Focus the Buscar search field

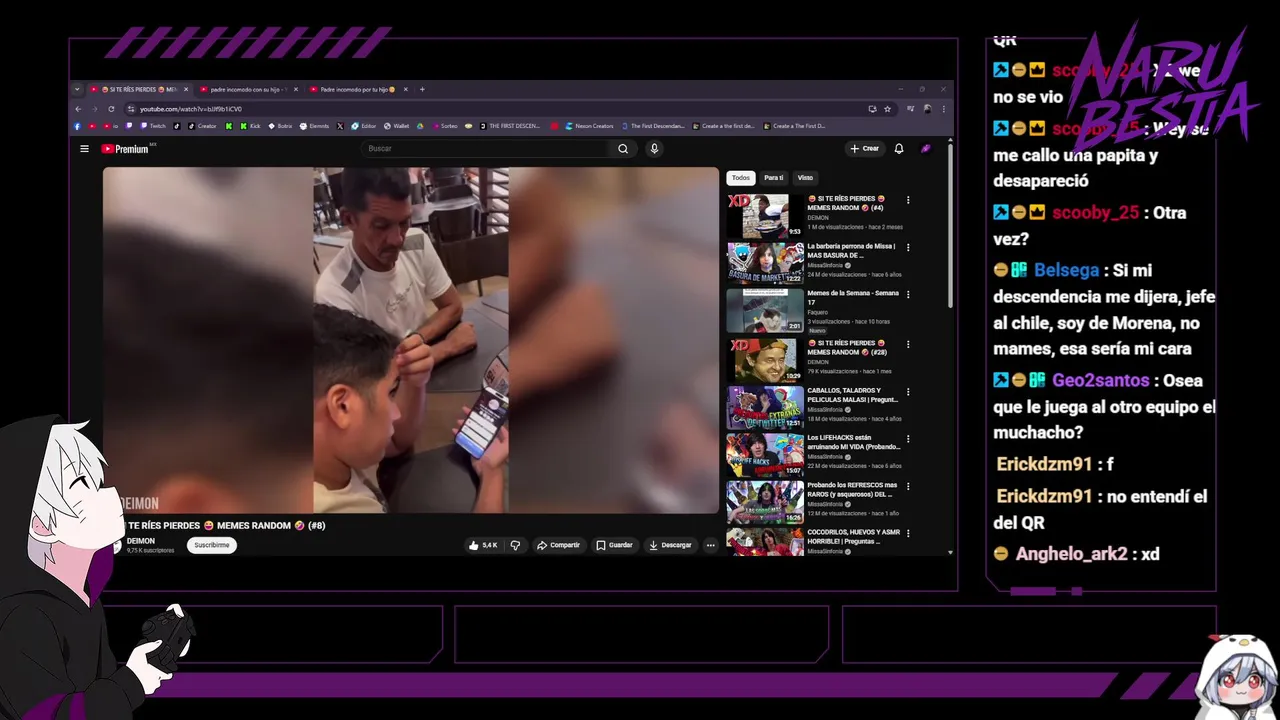point(486,149)
